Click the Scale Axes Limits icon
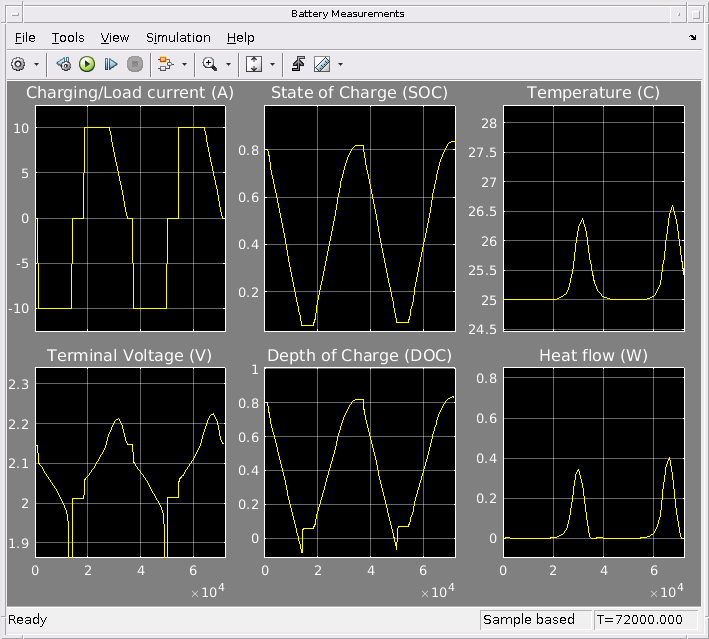 coord(253,64)
